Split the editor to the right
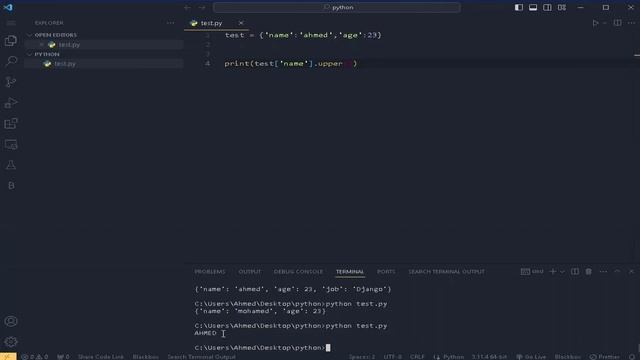The width and height of the screenshot is (640, 360). [x=618, y=23]
